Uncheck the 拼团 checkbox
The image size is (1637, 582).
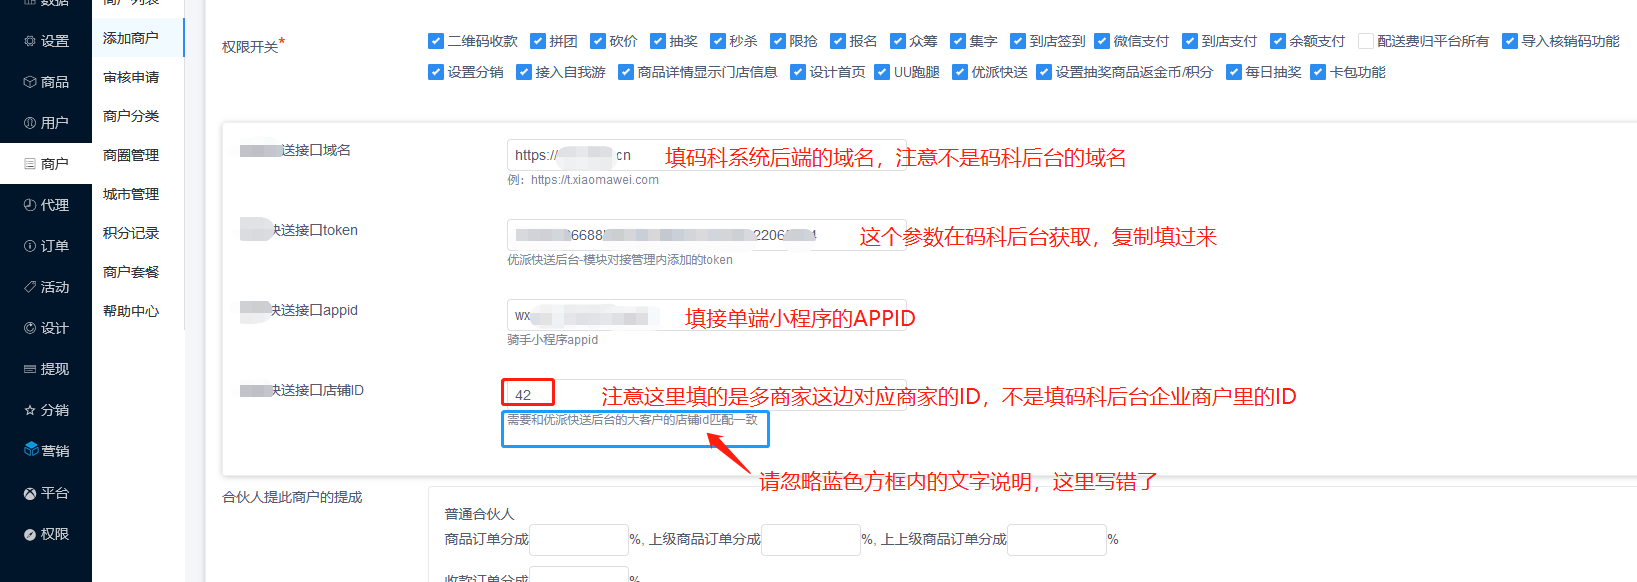point(538,41)
